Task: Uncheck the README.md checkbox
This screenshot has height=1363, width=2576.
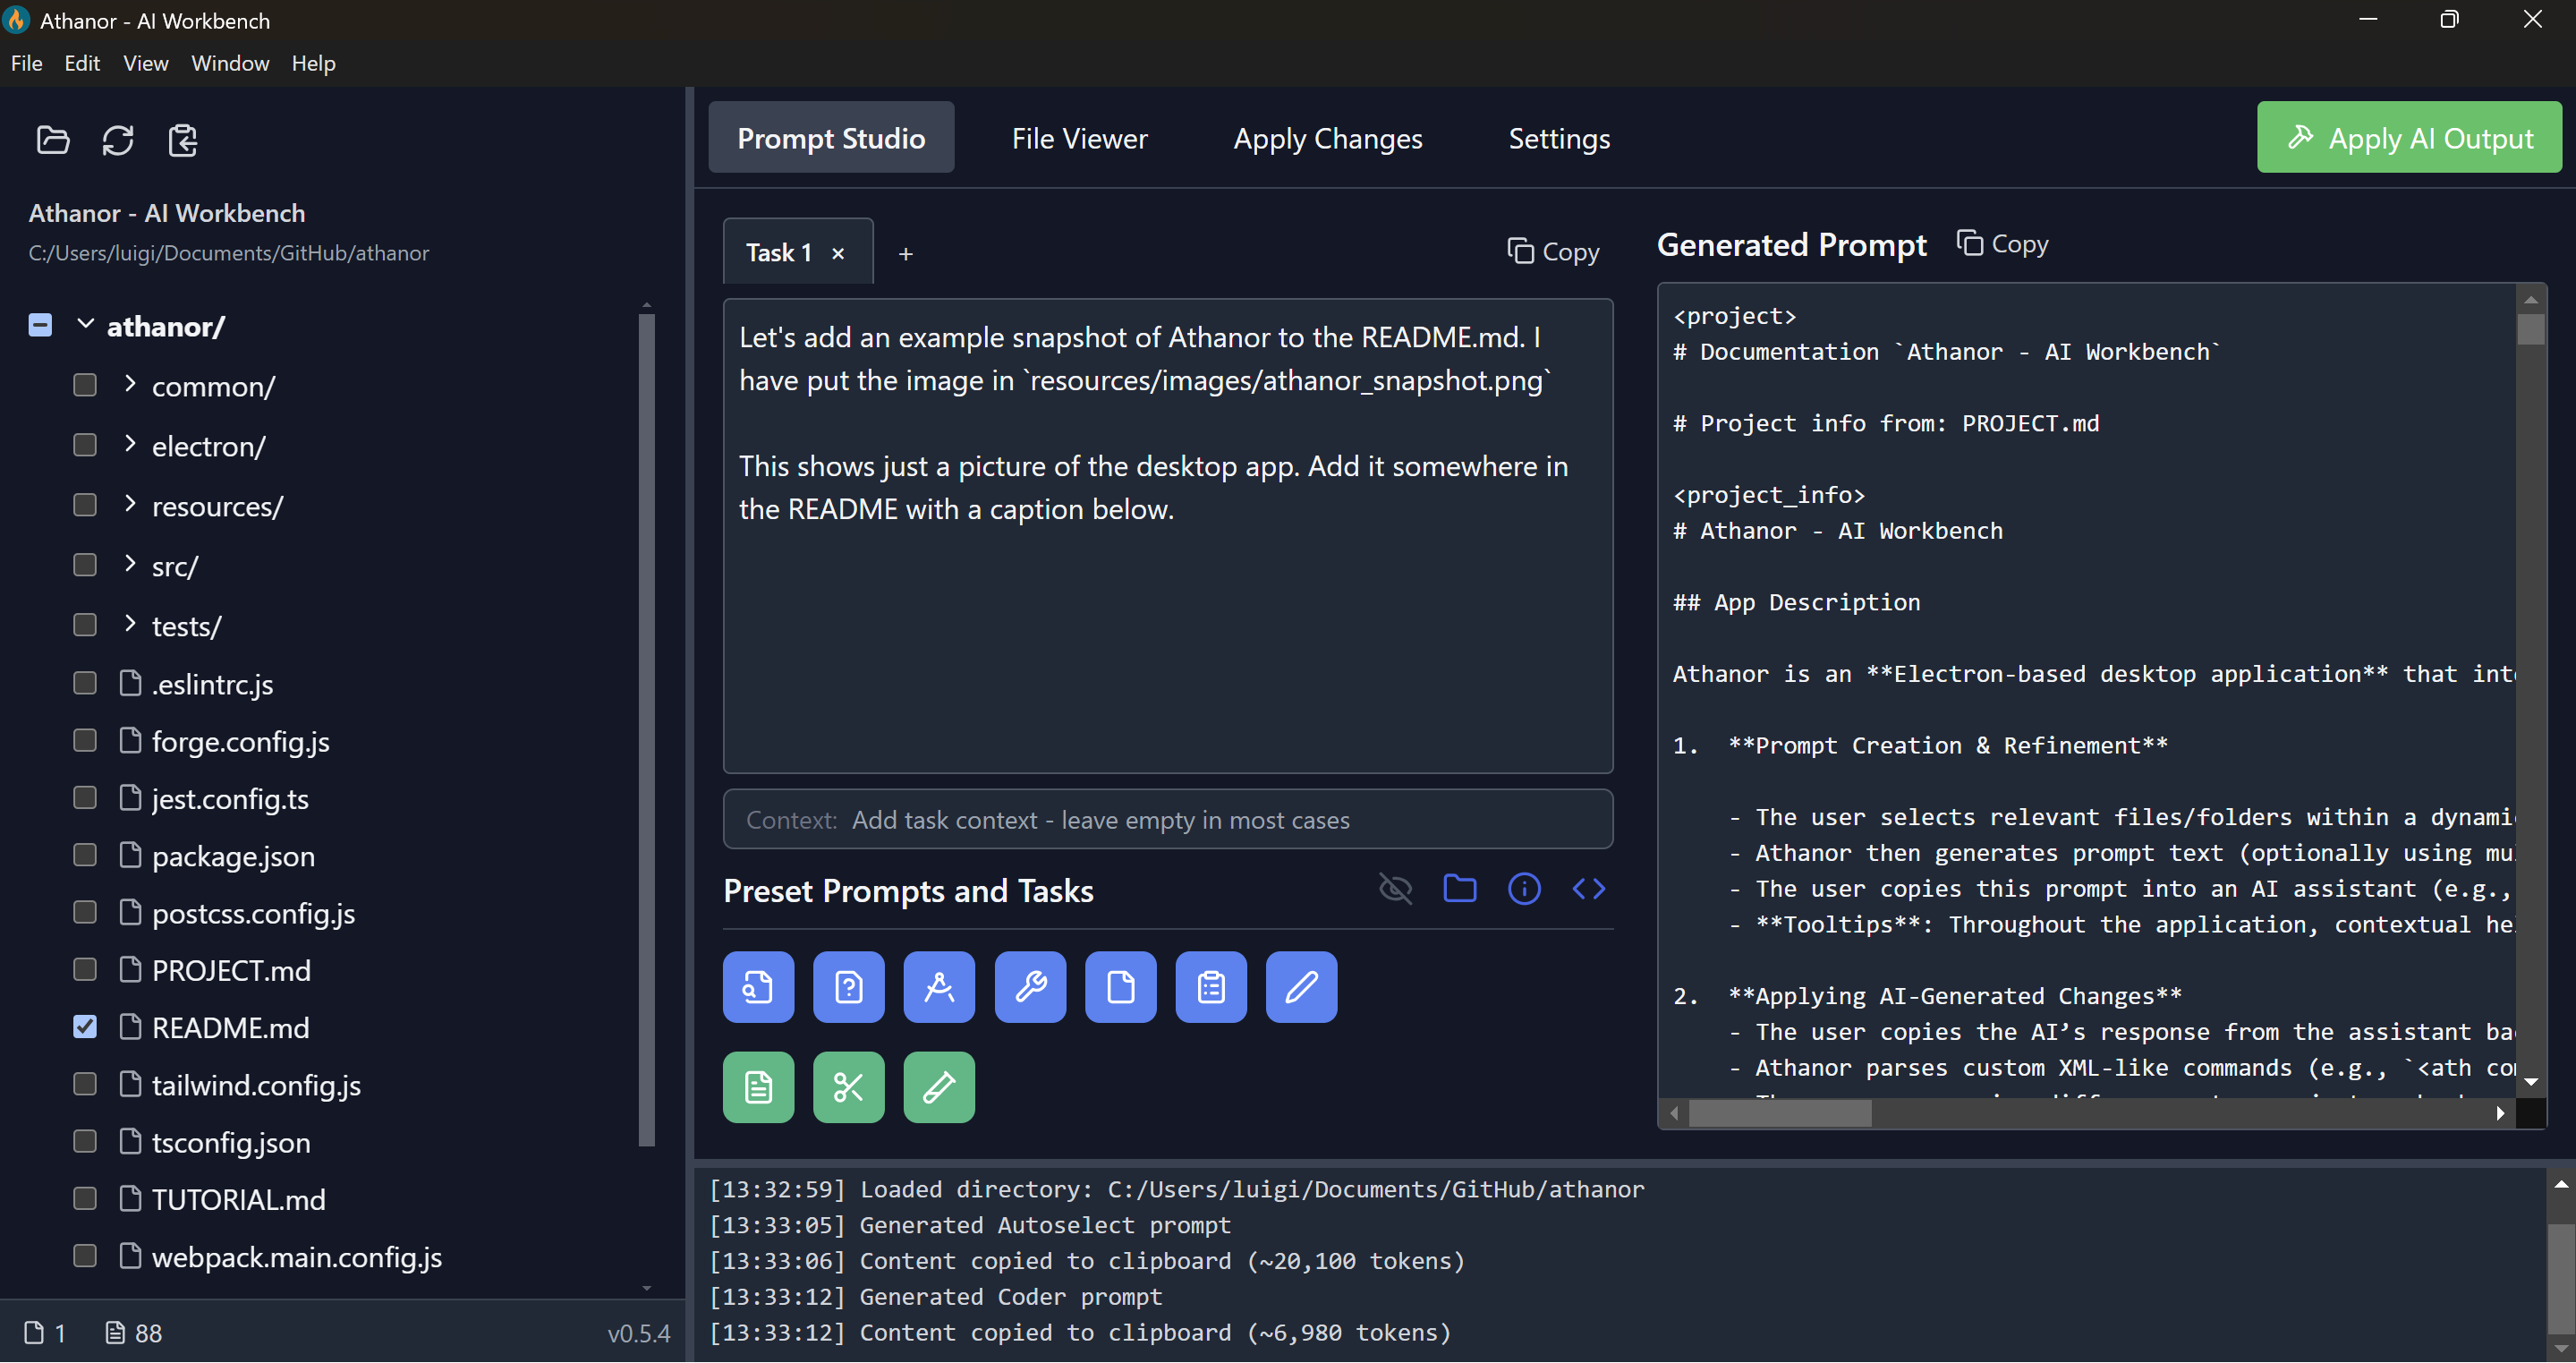Action: pyautogui.click(x=85, y=1027)
